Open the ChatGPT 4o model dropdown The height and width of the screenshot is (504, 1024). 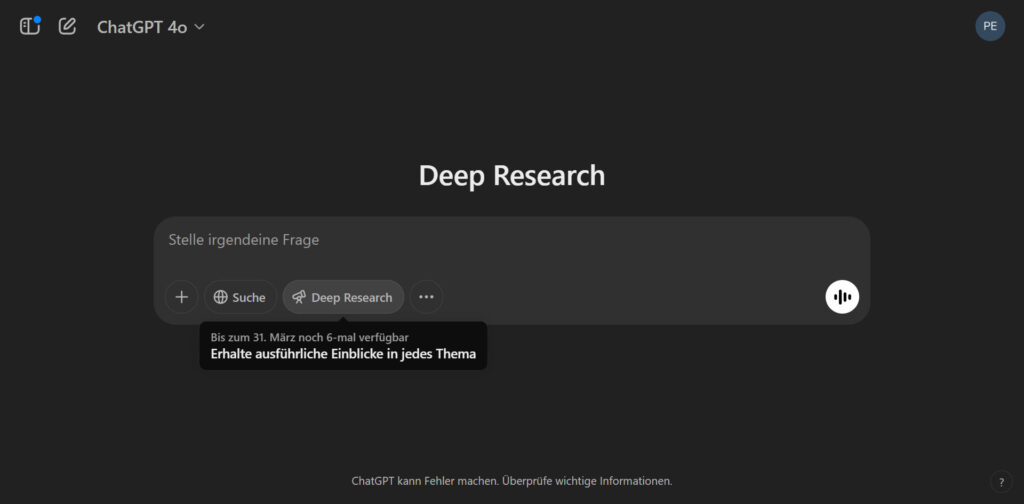[151, 27]
